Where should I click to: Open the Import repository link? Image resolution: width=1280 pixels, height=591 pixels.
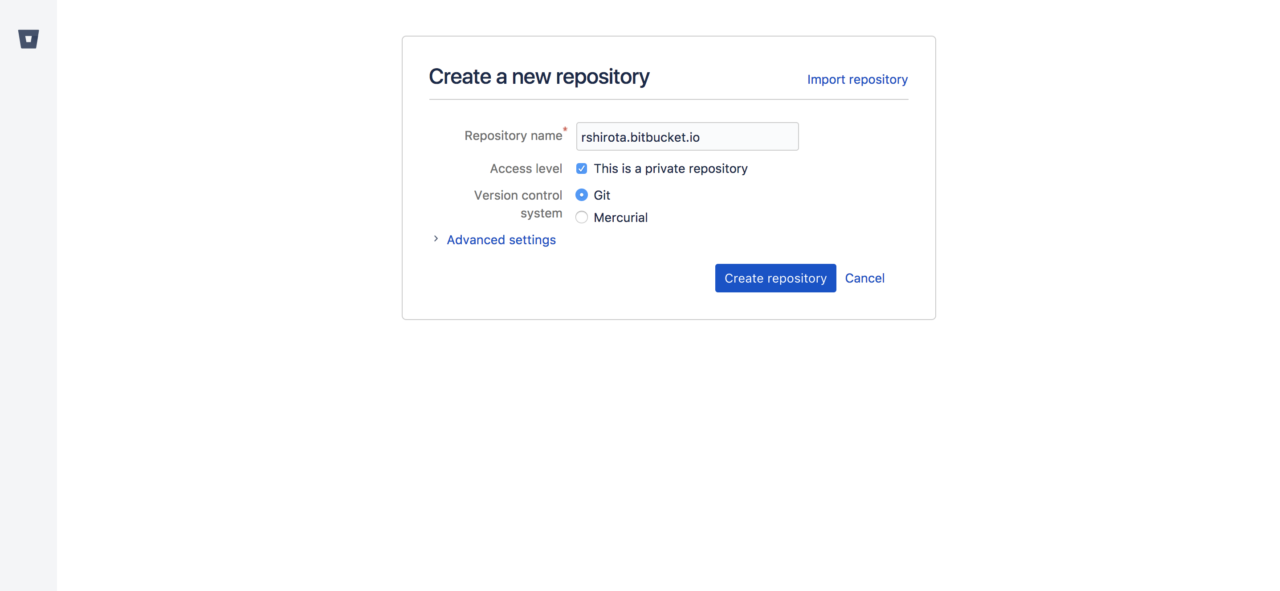857,79
